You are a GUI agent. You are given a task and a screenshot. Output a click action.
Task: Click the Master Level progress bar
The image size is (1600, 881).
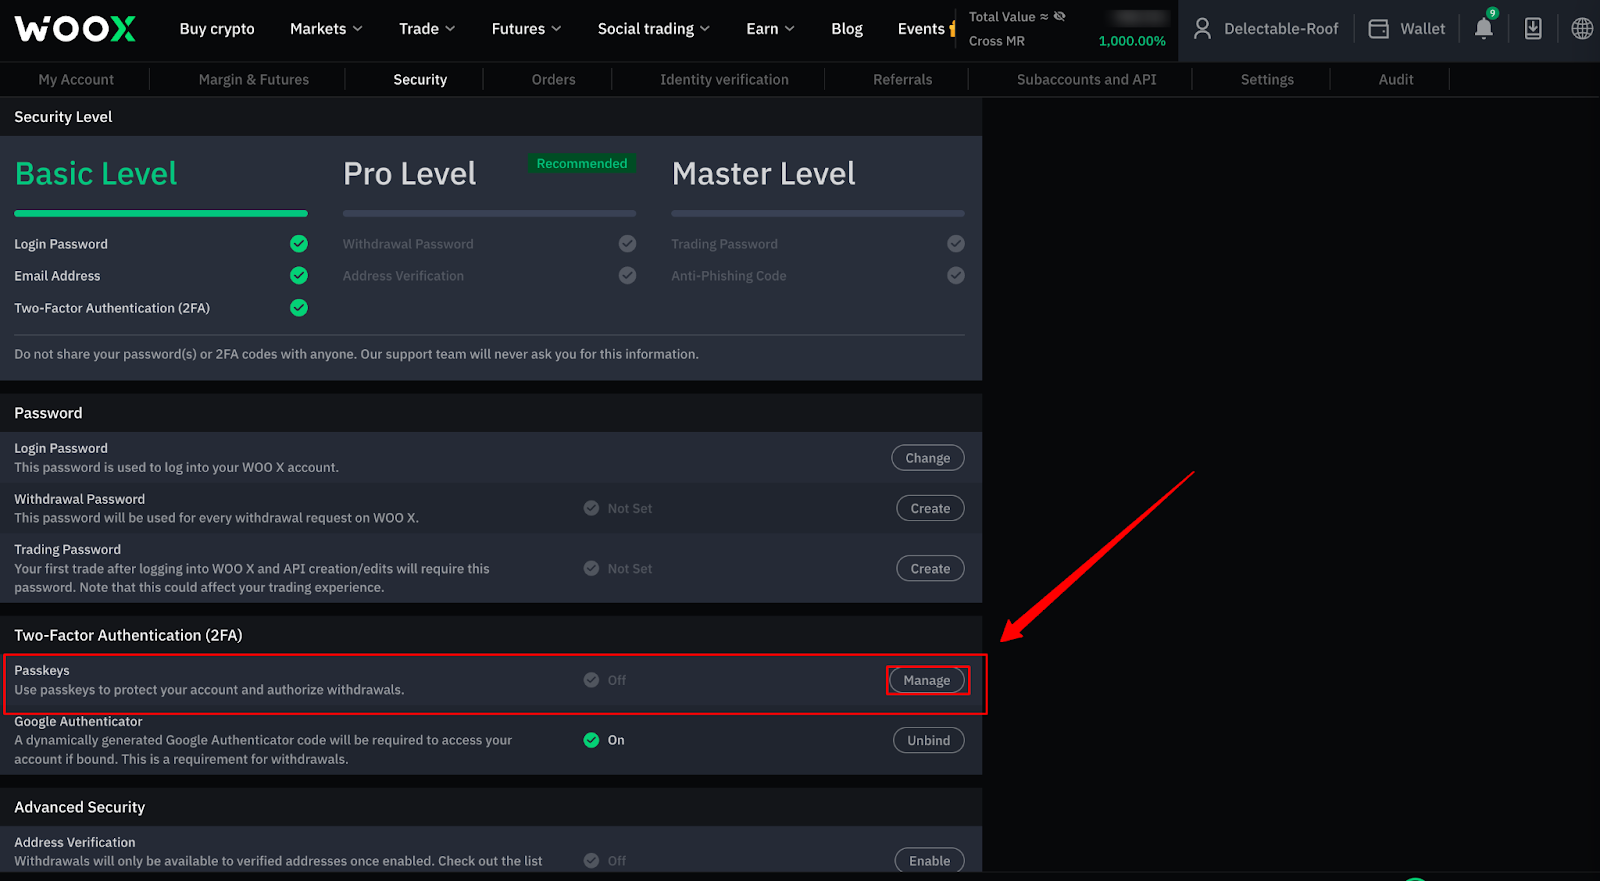[x=818, y=213]
